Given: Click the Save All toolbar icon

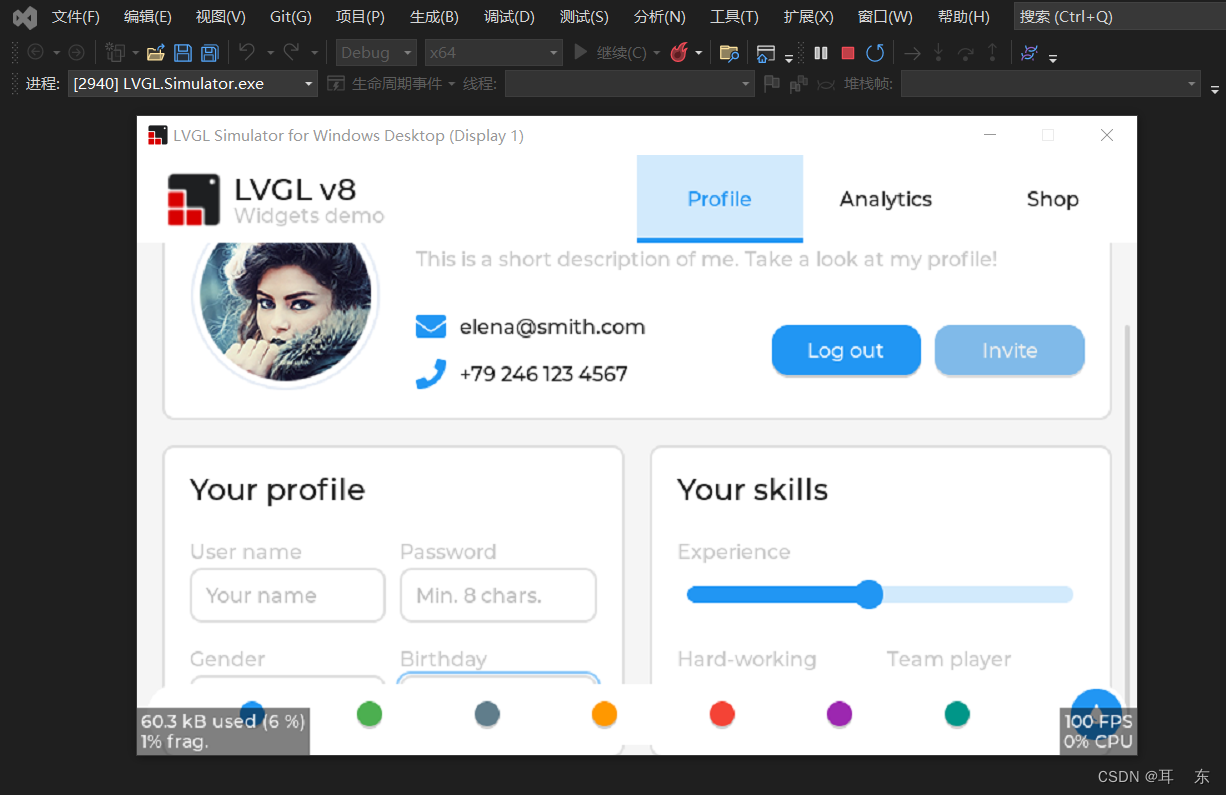Looking at the screenshot, I should pyautogui.click(x=209, y=52).
